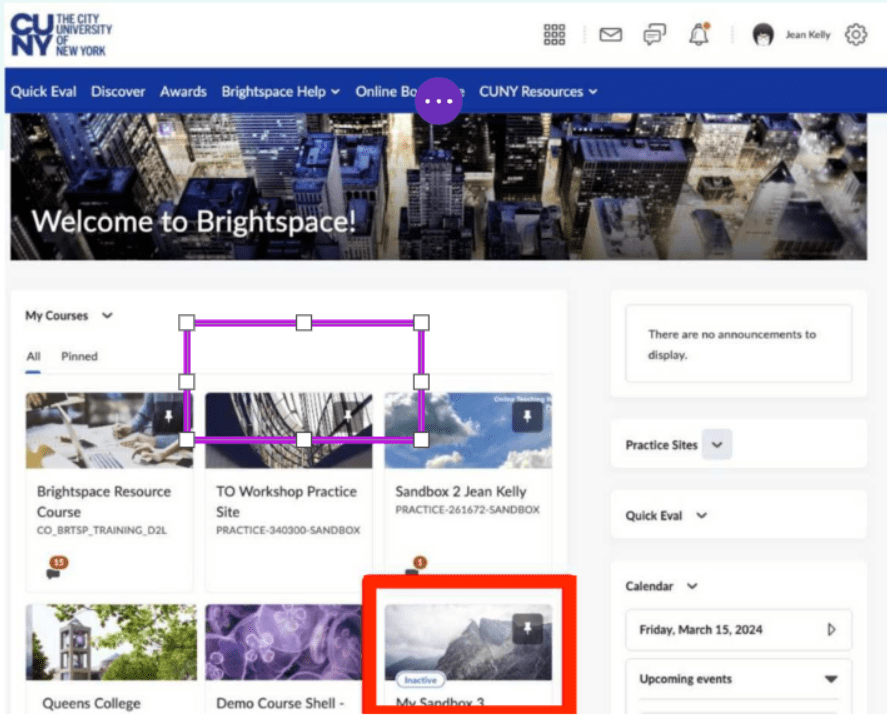Viewport: 887px width, 722px height.
Task: Click PRACTICE-340300-SANDBOX course code text
Action: coord(288,530)
